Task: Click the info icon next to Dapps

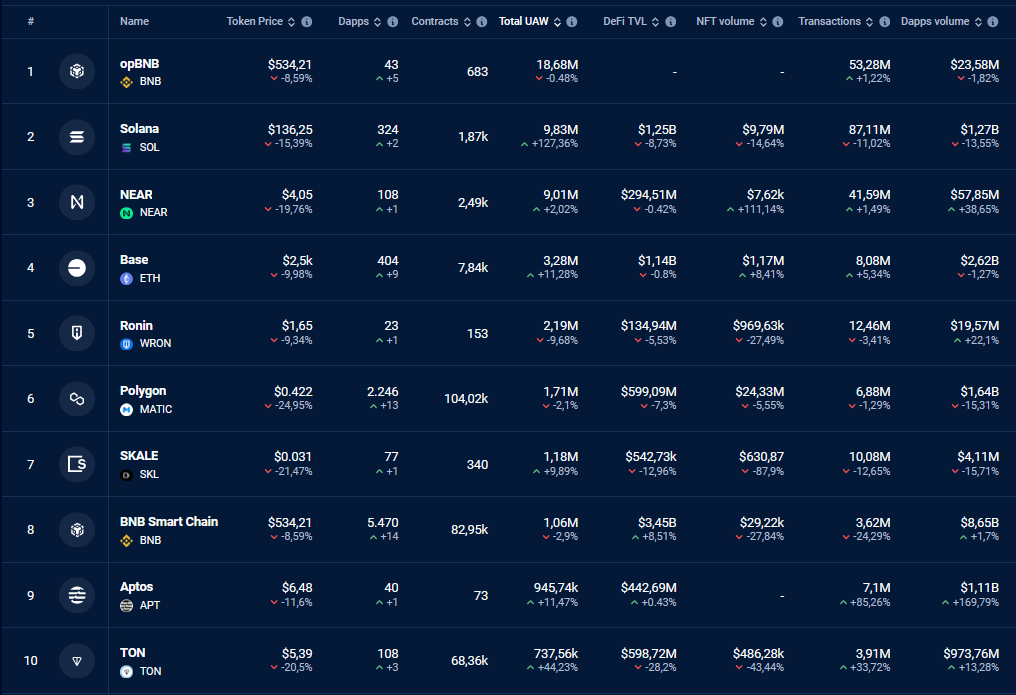Action: tap(393, 21)
